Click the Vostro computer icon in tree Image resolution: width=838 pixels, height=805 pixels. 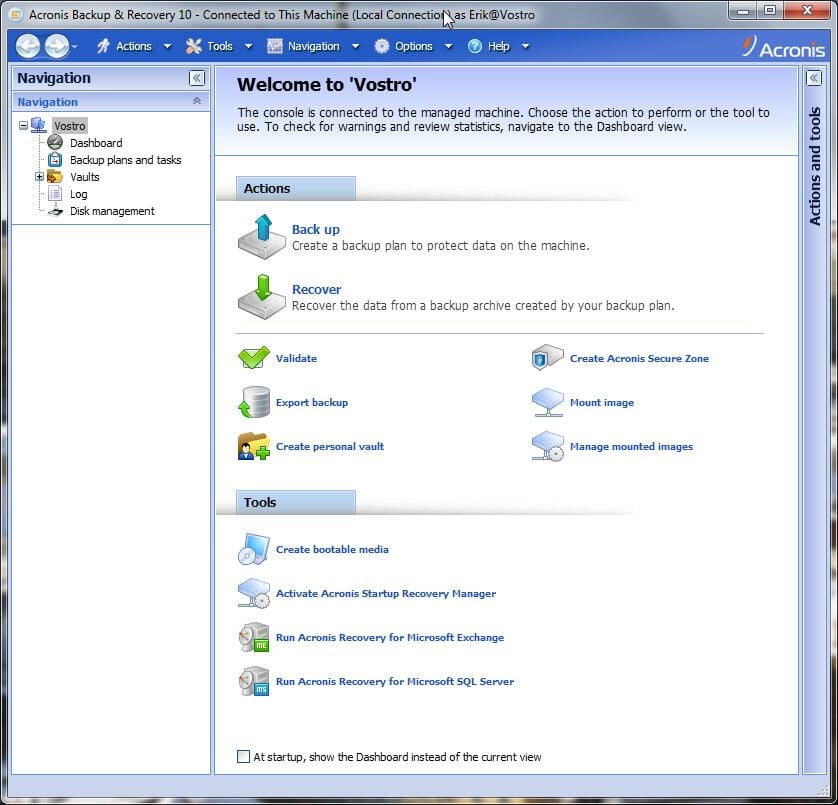pos(39,125)
